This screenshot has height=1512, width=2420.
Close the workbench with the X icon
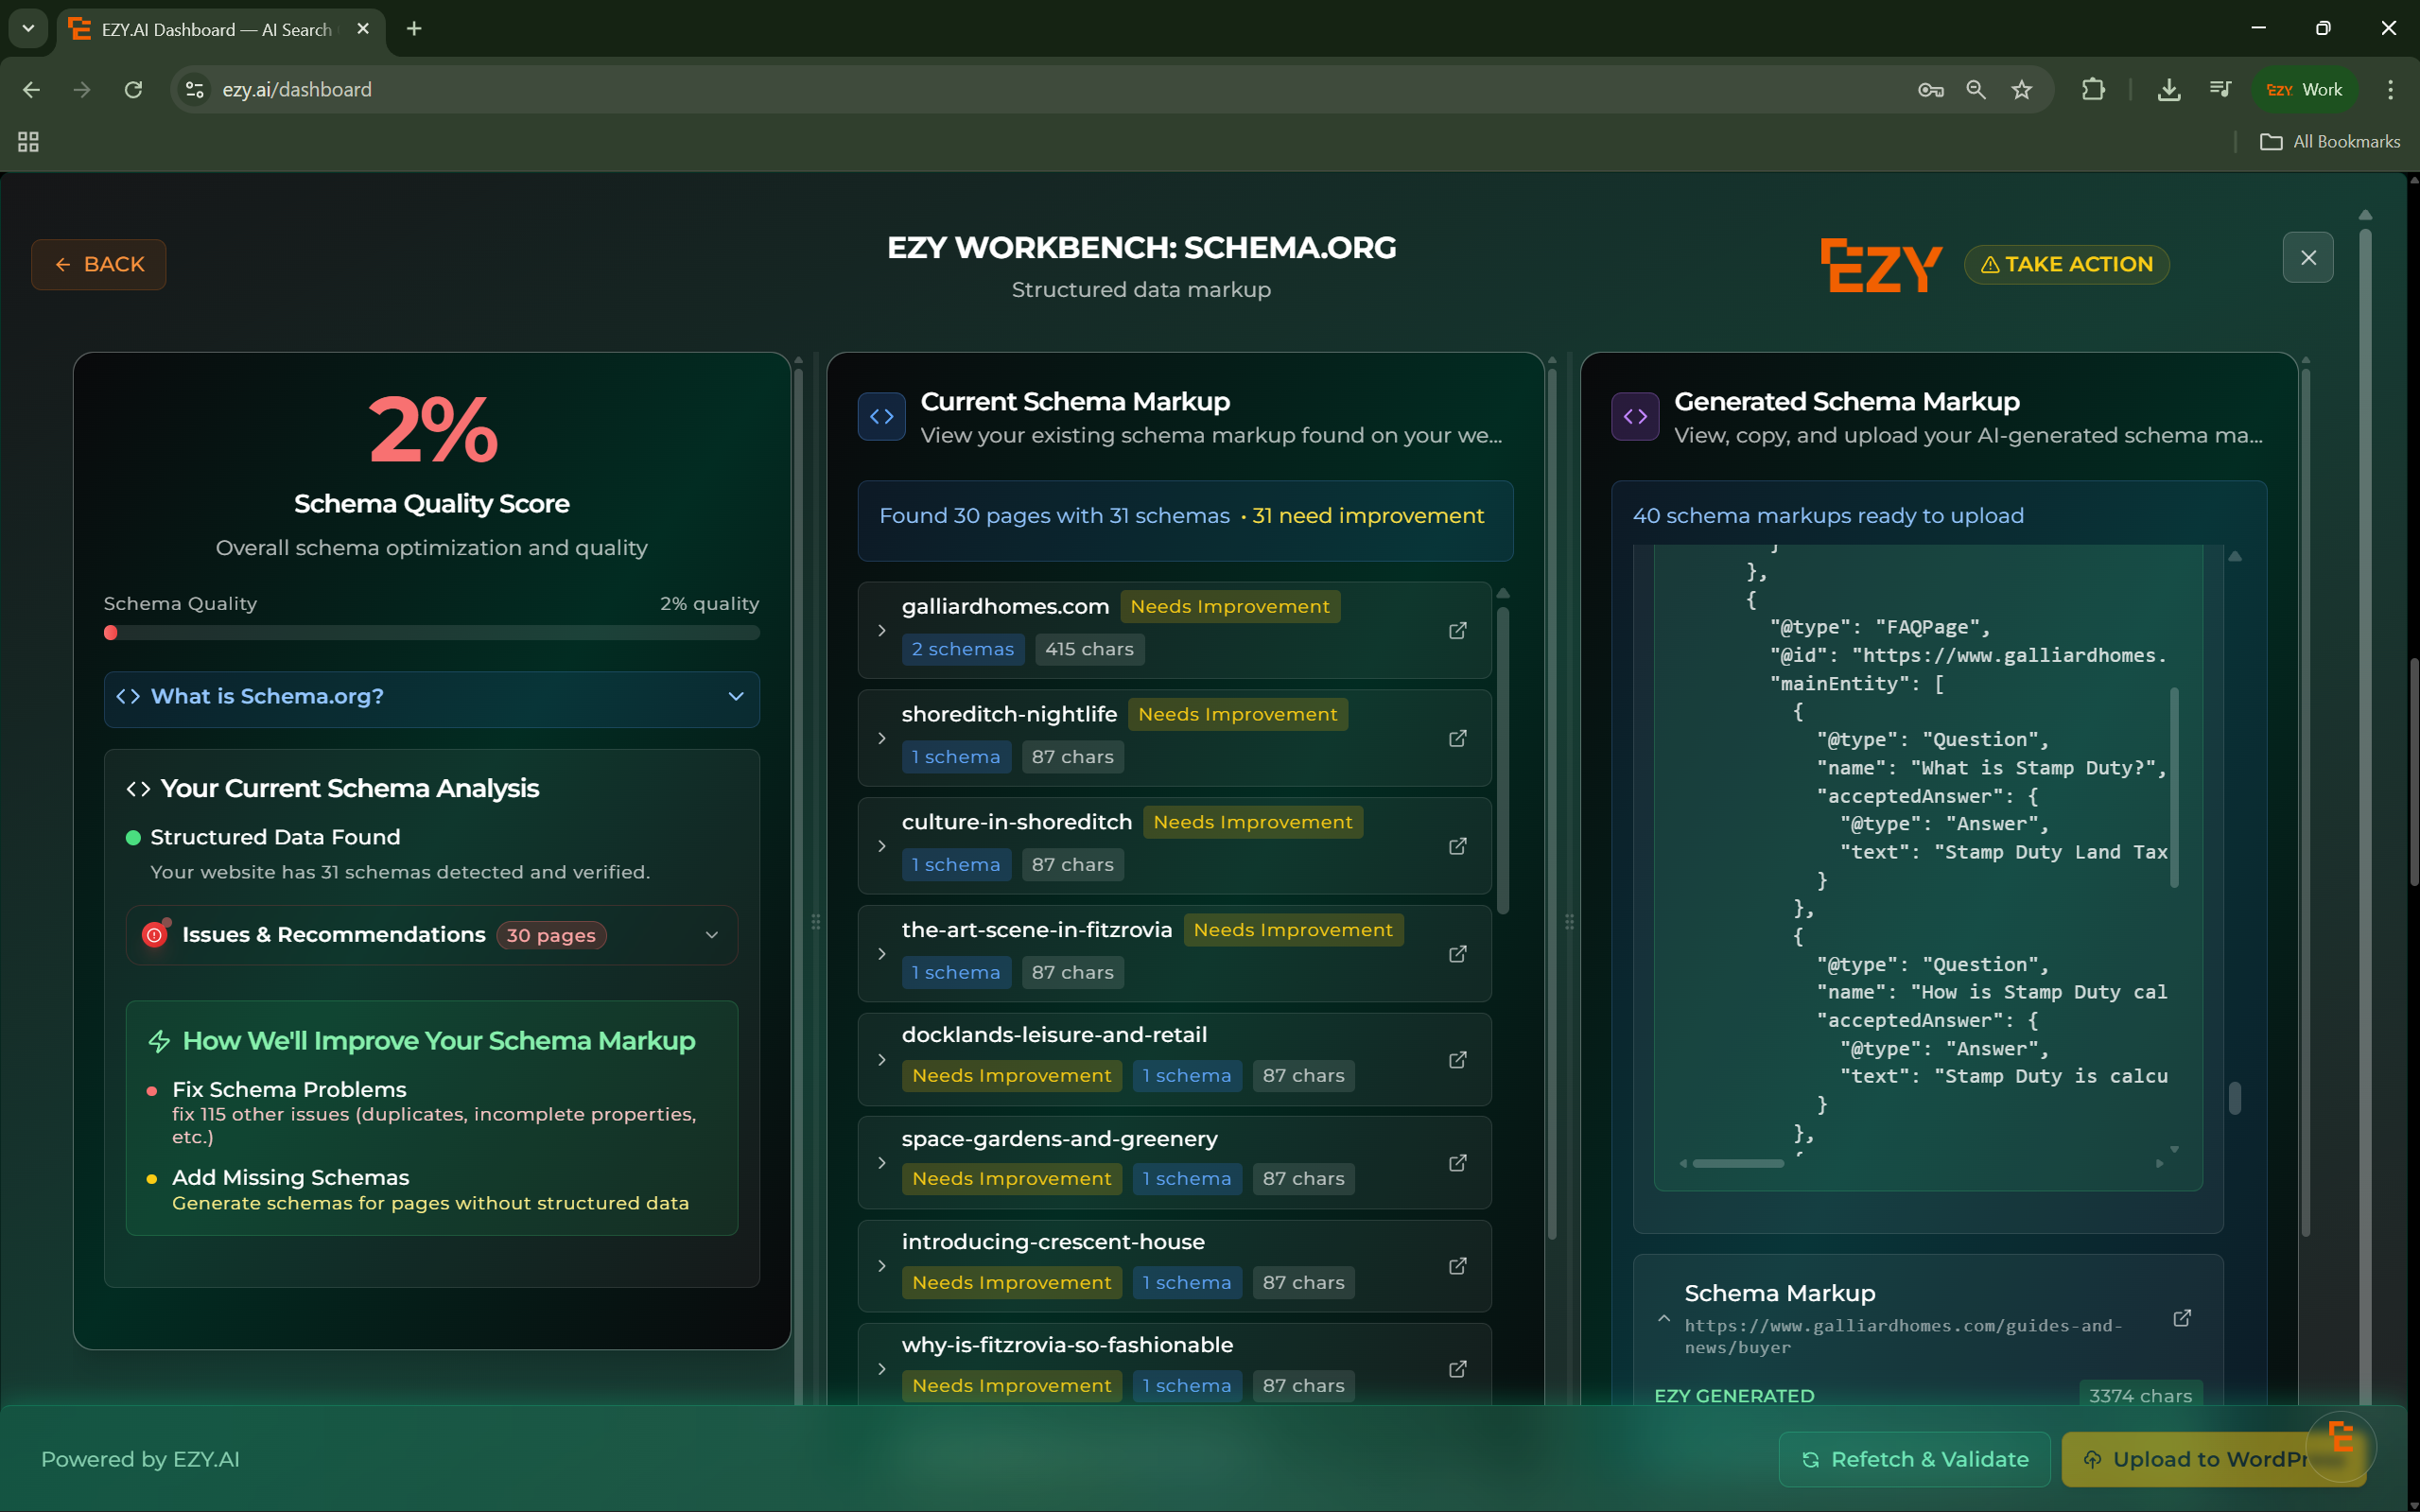(2308, 258)
